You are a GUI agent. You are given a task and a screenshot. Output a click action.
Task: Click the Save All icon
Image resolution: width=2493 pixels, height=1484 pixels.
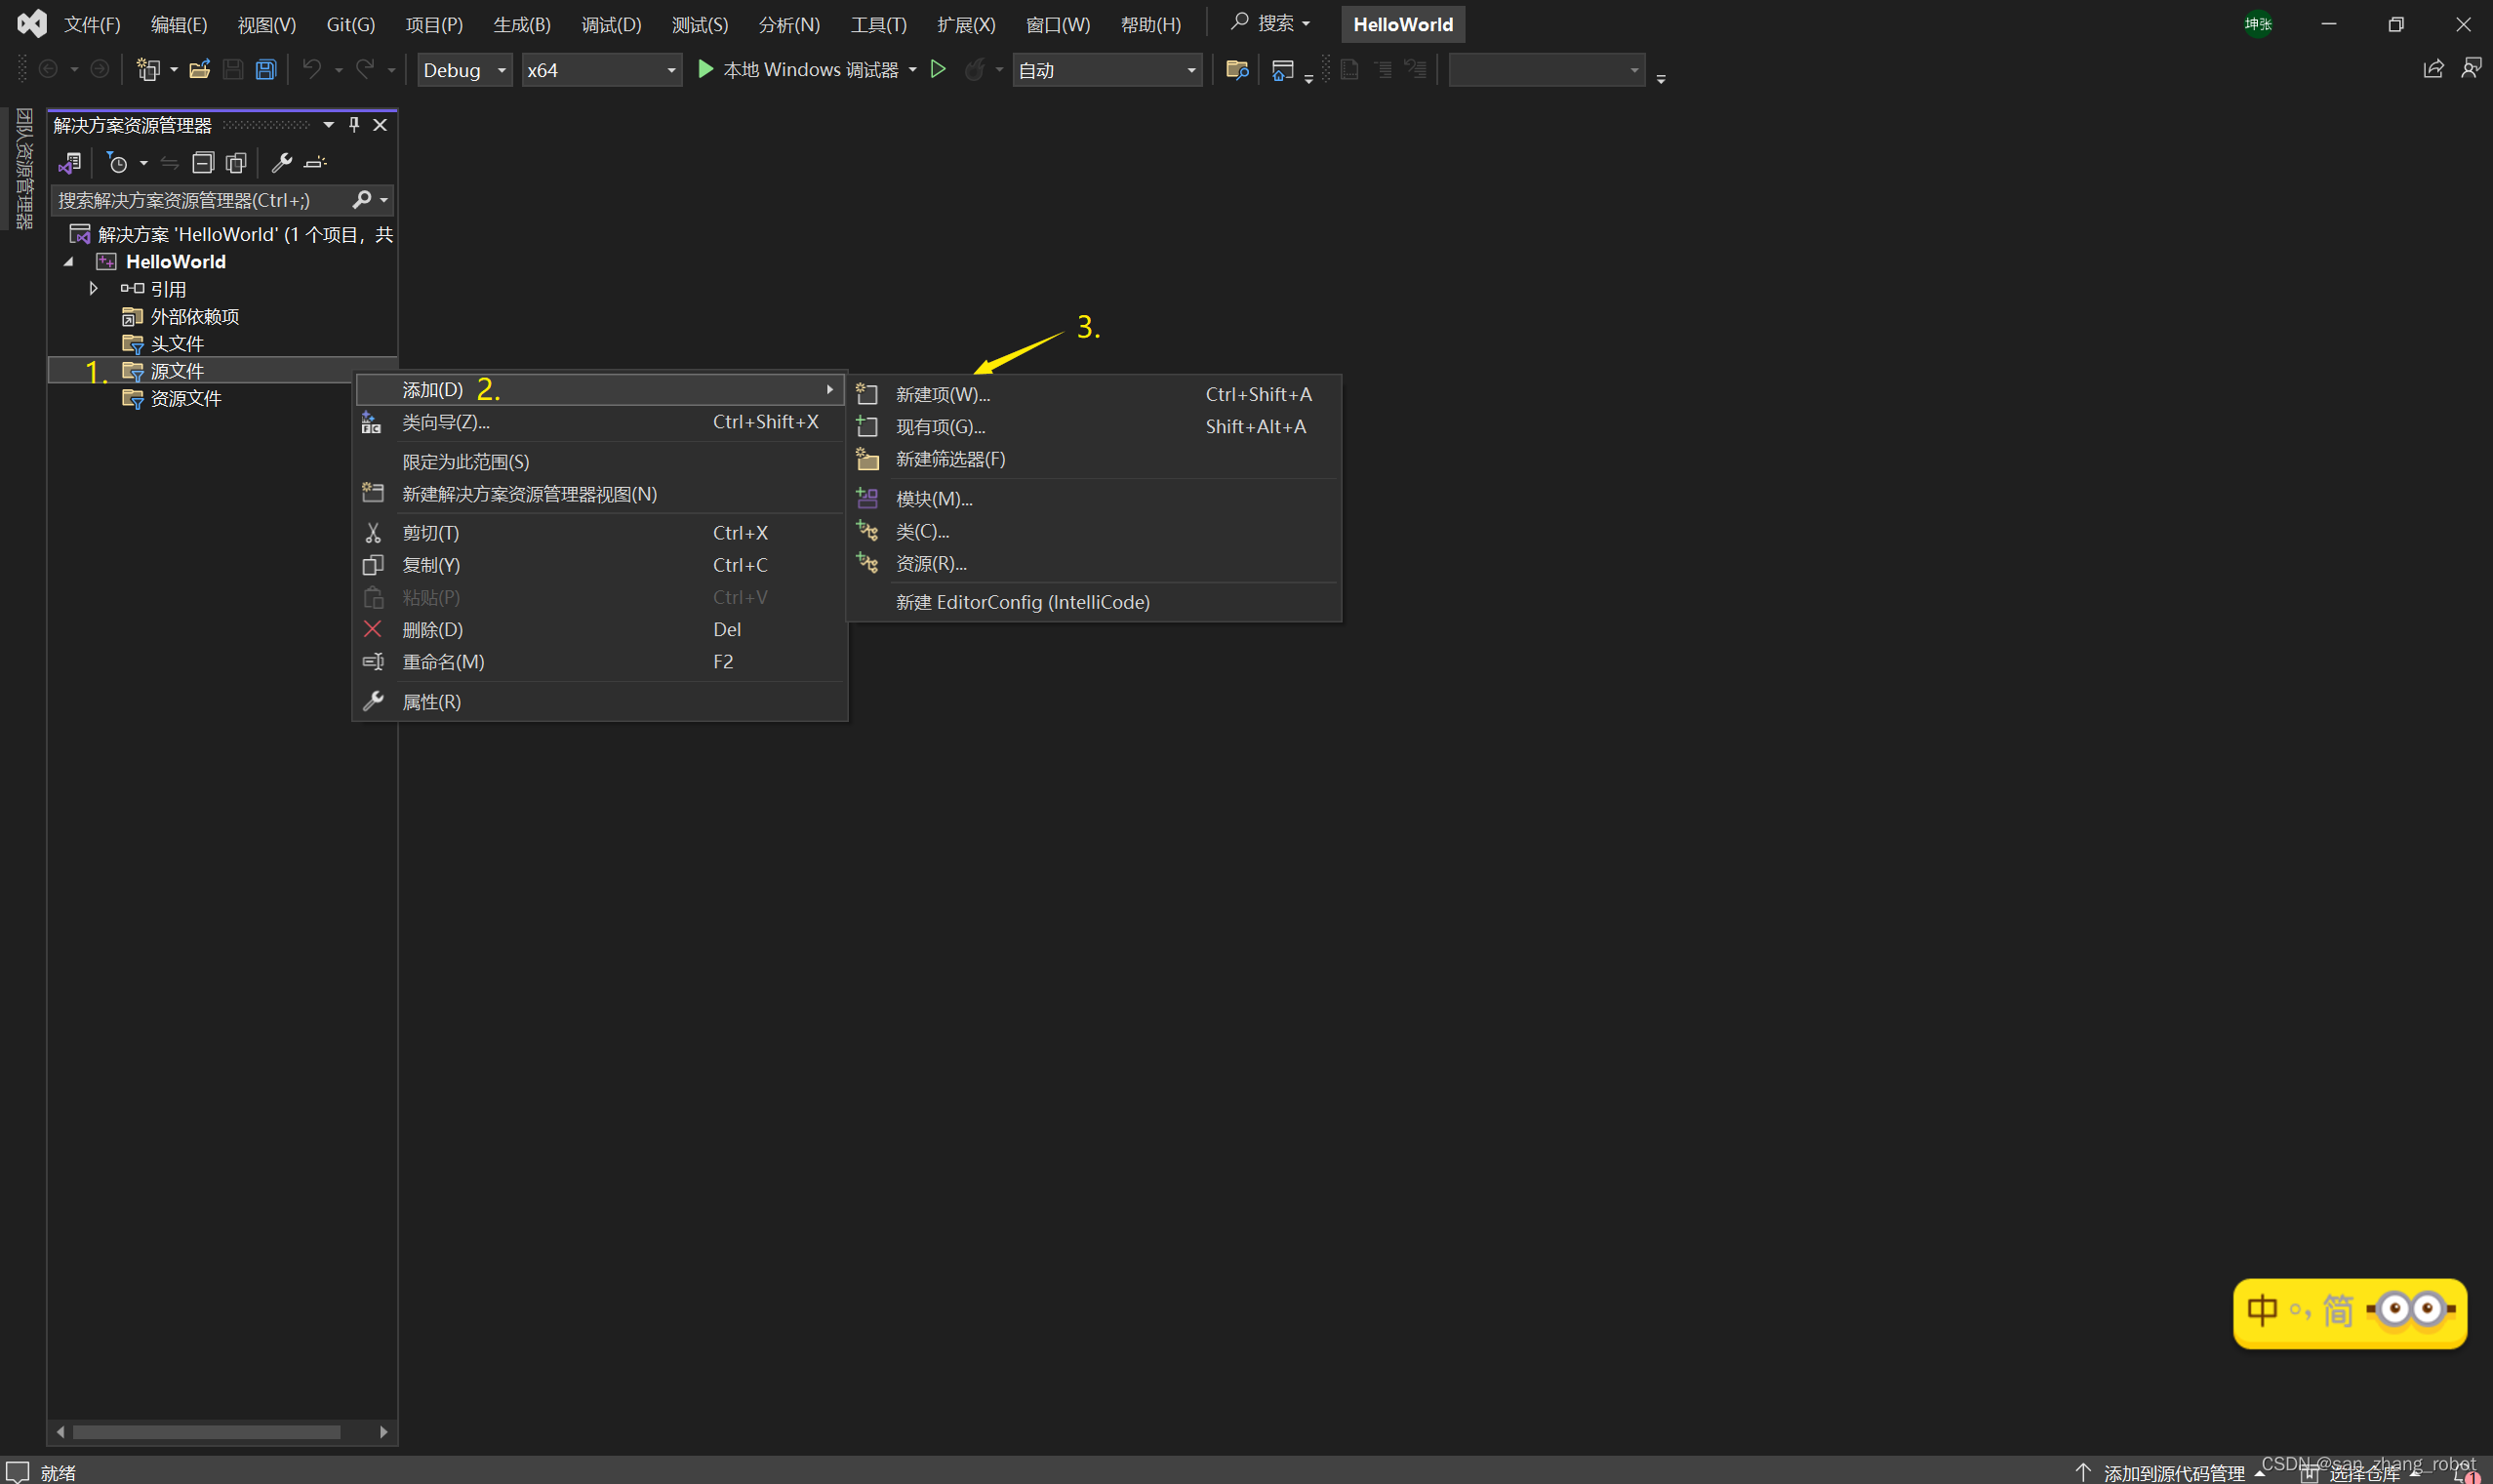[264, 69]
